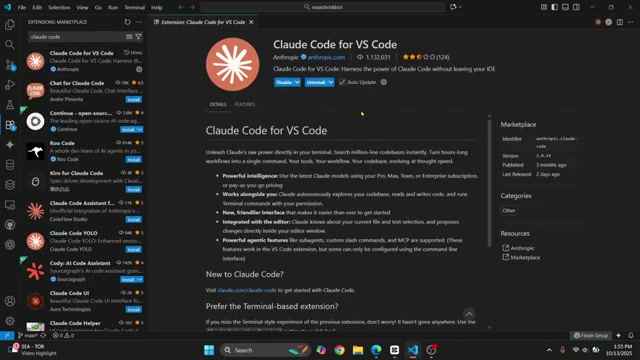Close the Claude Code extension tab

coord(251,22)
